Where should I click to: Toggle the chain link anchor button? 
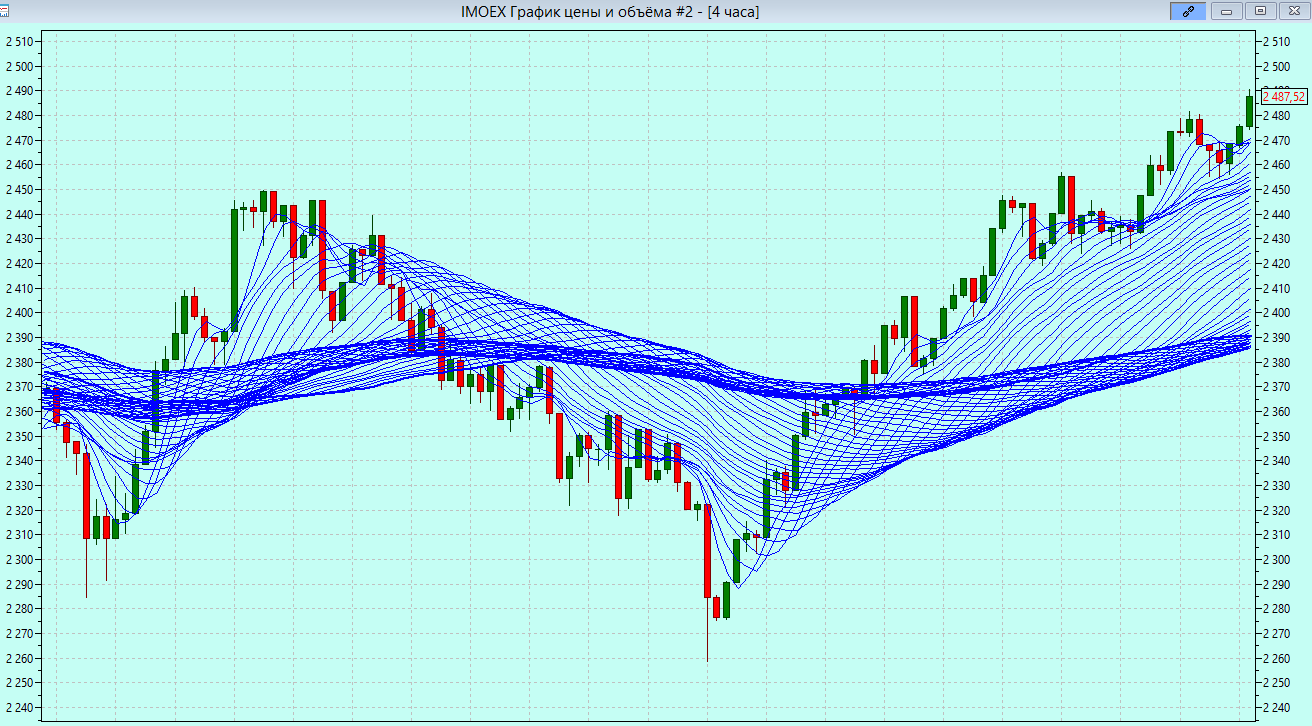coord(1187,11)
